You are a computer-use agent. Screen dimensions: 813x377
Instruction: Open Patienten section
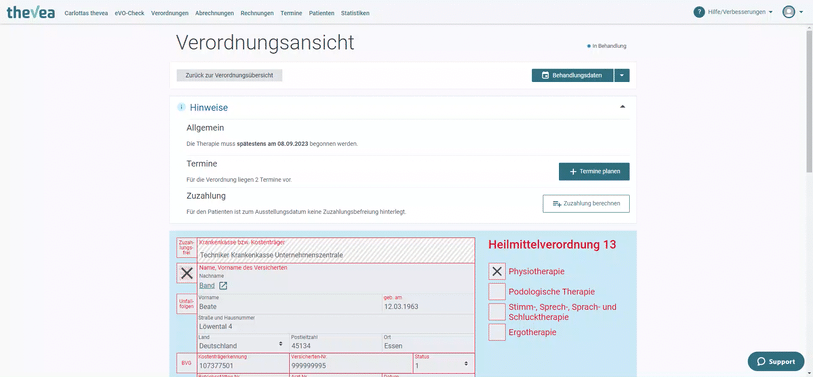coord(321,13)
